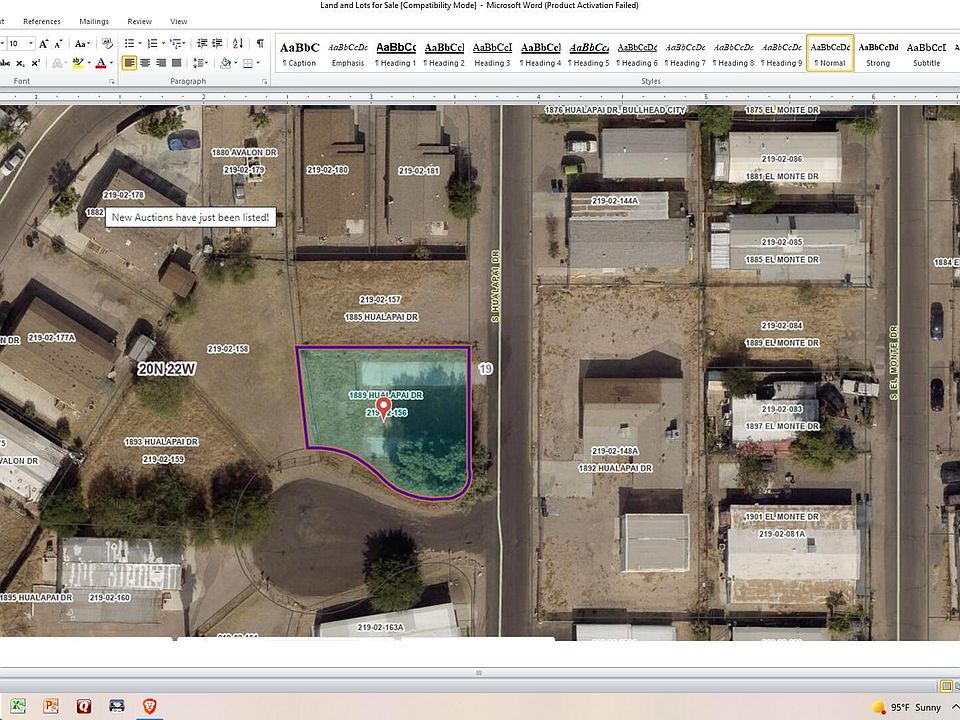Click the New Auctions have just been listed tooltip
Image resolution: width=960 pixels, height=720 pixels.
[190, 217]
